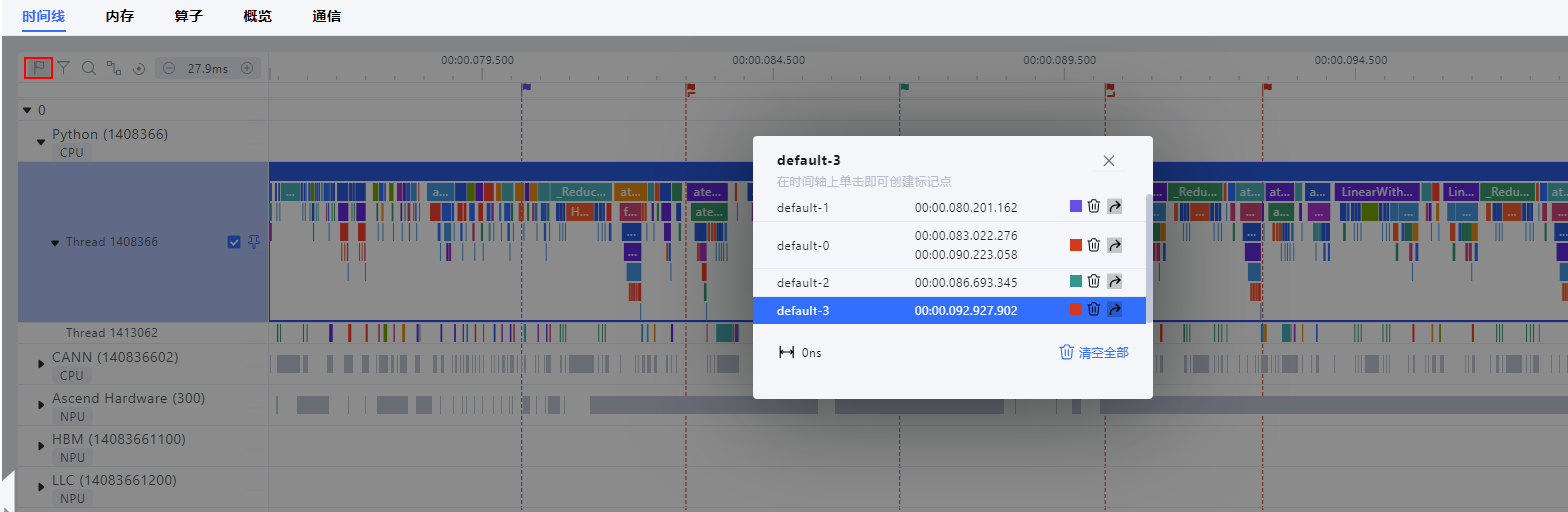The height and width of the screenshot is (512, 1568).
Task: Change the default-1 purple color swatch
Action: 1076,206
